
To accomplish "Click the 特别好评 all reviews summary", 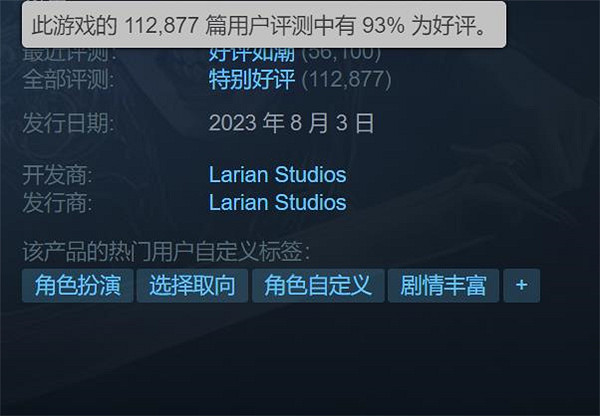I will click(252, 79).
